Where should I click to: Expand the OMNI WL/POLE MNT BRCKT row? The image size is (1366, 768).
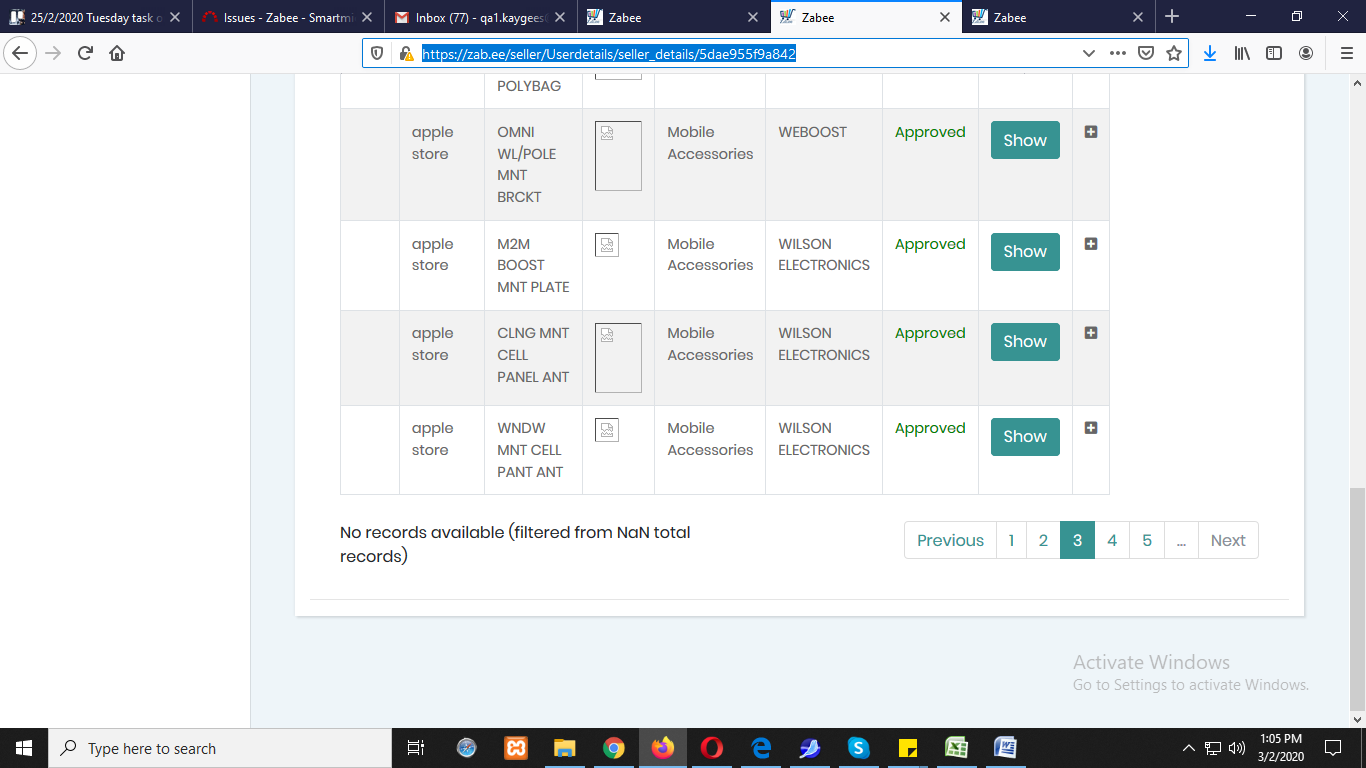click(x=1091, y=131)
